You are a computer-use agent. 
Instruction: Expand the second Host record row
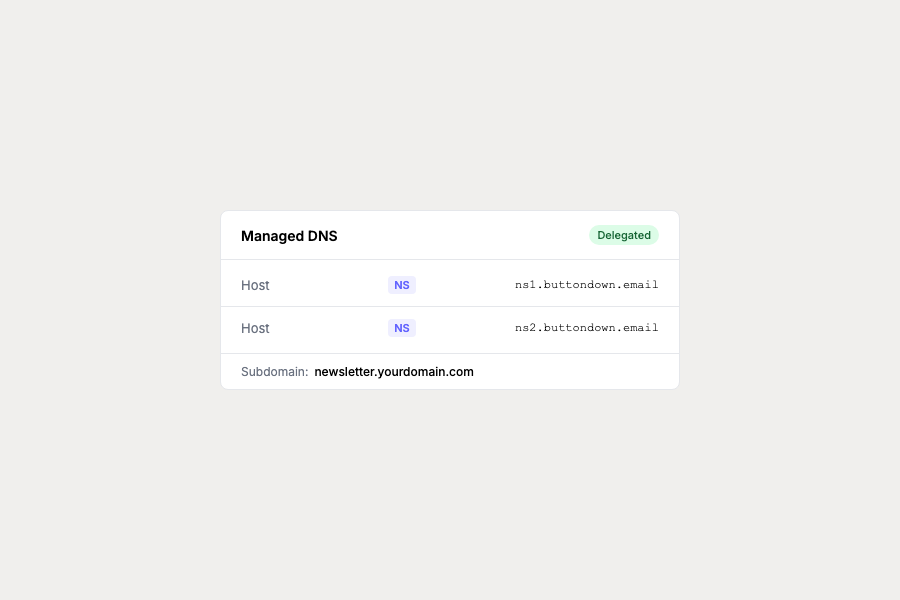point(450,328)
